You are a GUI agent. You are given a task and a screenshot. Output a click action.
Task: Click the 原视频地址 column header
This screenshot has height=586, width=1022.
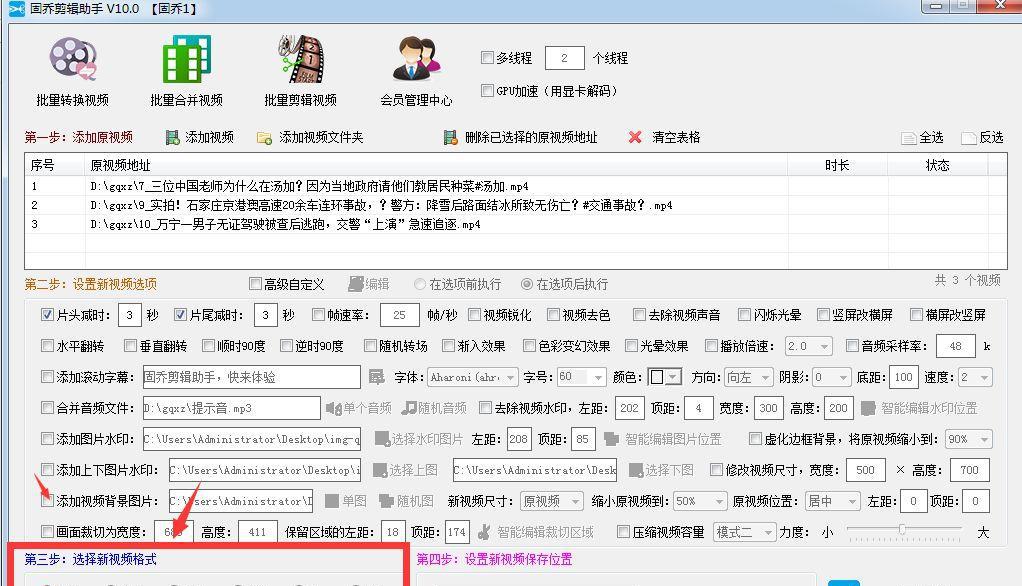point(436,165)
